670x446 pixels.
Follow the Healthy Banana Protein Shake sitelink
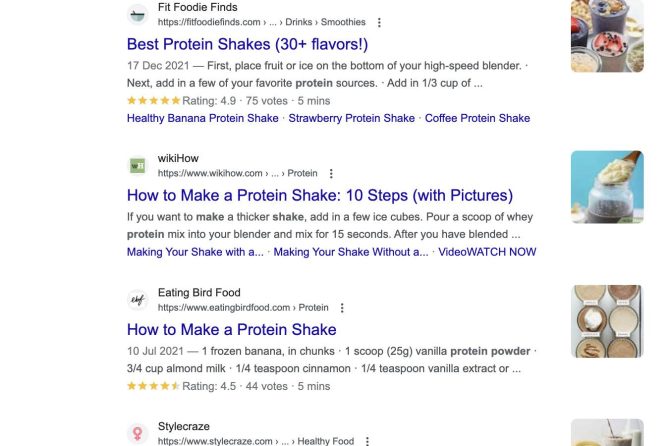pos(203,118)
